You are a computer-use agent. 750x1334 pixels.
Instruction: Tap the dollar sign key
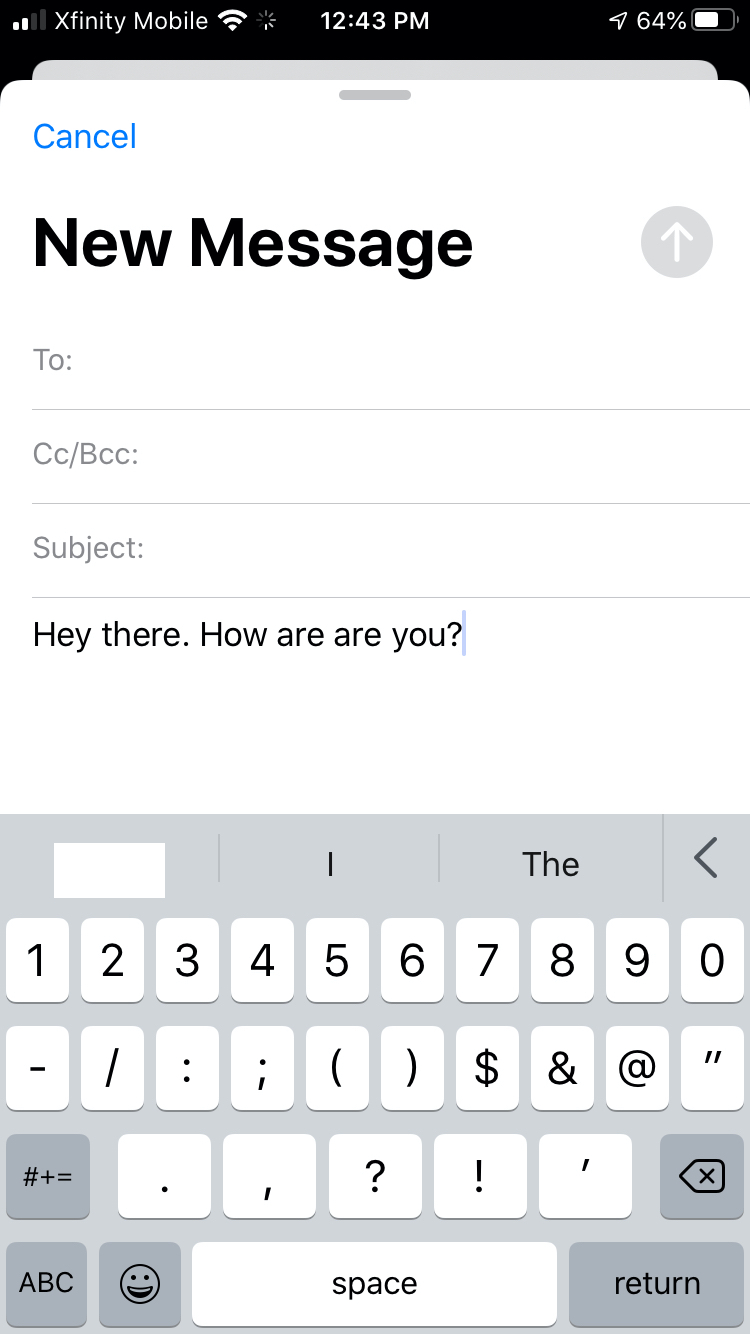[x=487, y=1068]
